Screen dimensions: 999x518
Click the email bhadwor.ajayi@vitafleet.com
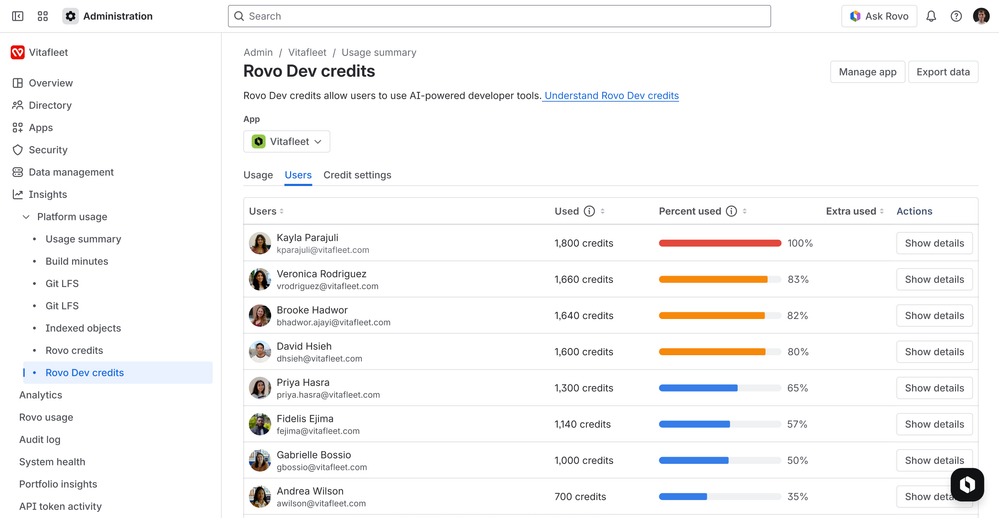point(333,322)
